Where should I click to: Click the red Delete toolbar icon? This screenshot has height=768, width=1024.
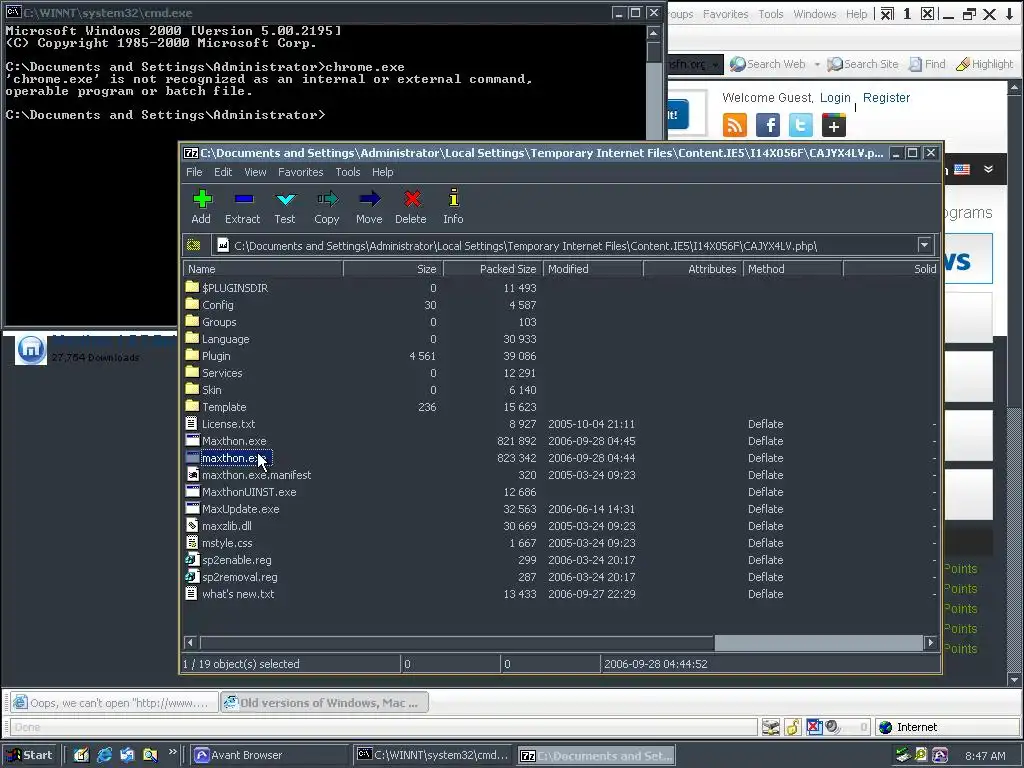(x=411, y=206)
